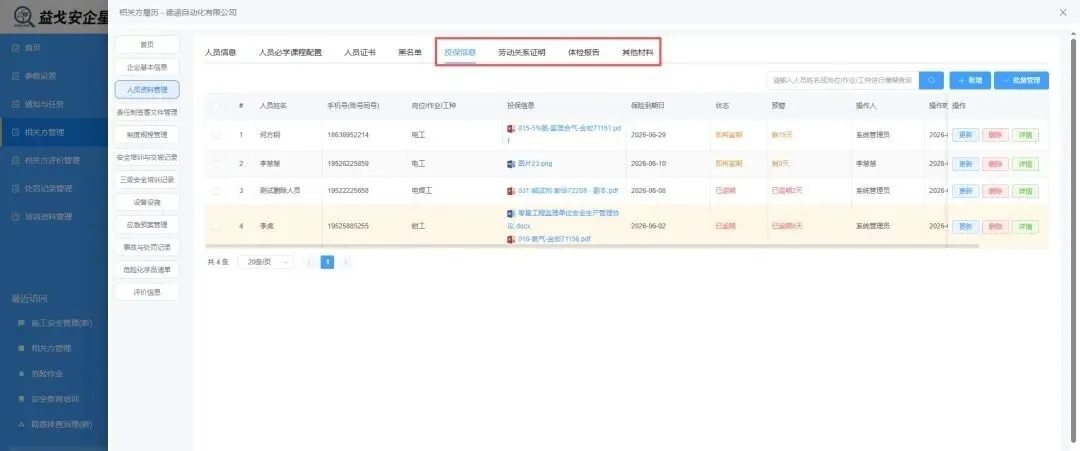Open 应急预案管理 in side menu
1080x451 pixels.
click(147, 224)
